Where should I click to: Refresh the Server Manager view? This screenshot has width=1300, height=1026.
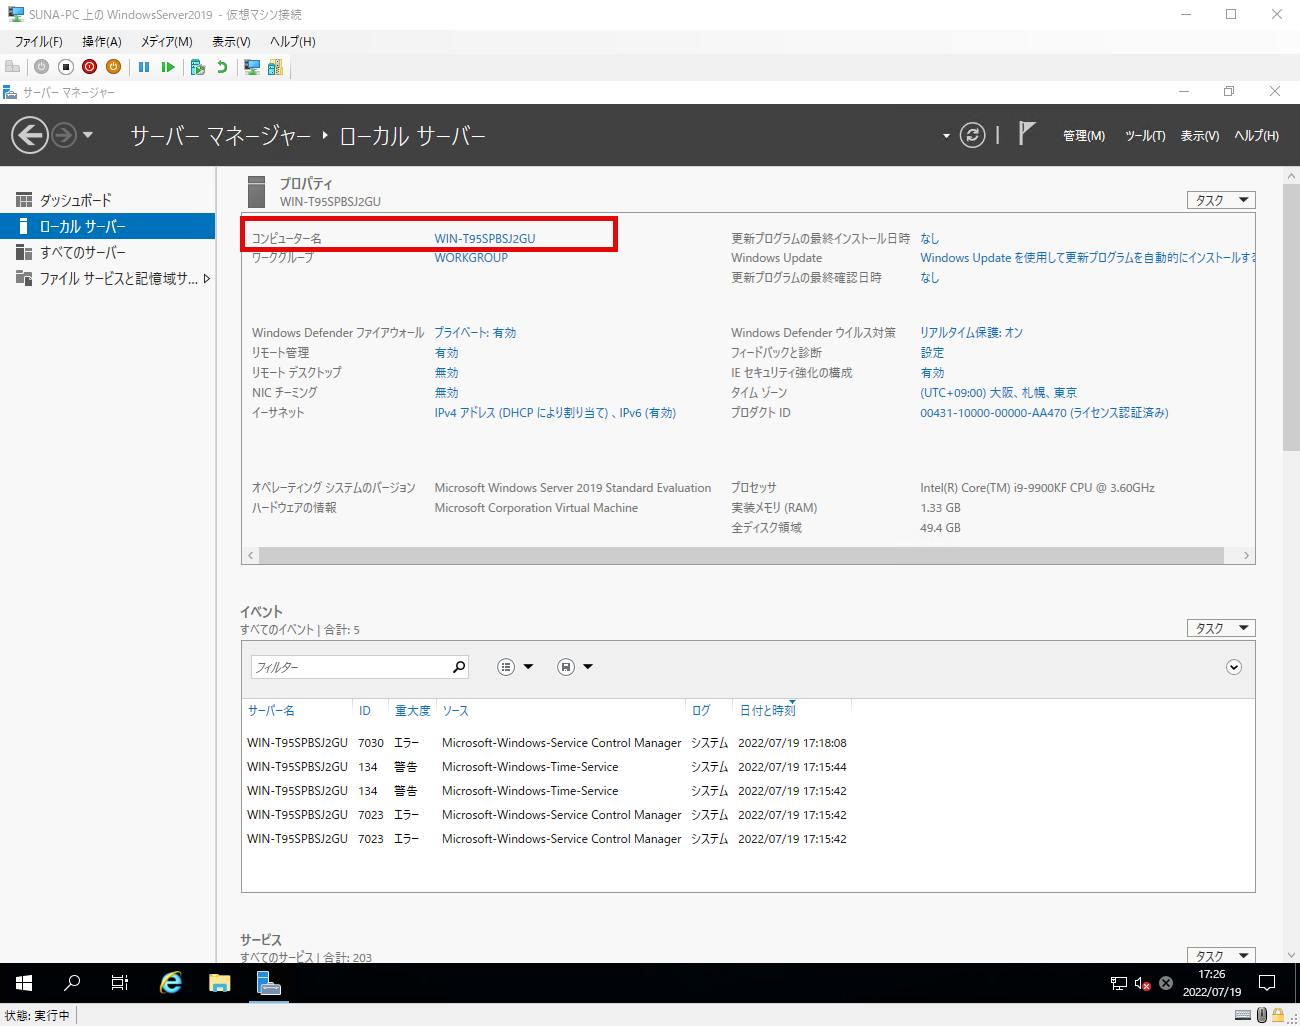(972, 134)
